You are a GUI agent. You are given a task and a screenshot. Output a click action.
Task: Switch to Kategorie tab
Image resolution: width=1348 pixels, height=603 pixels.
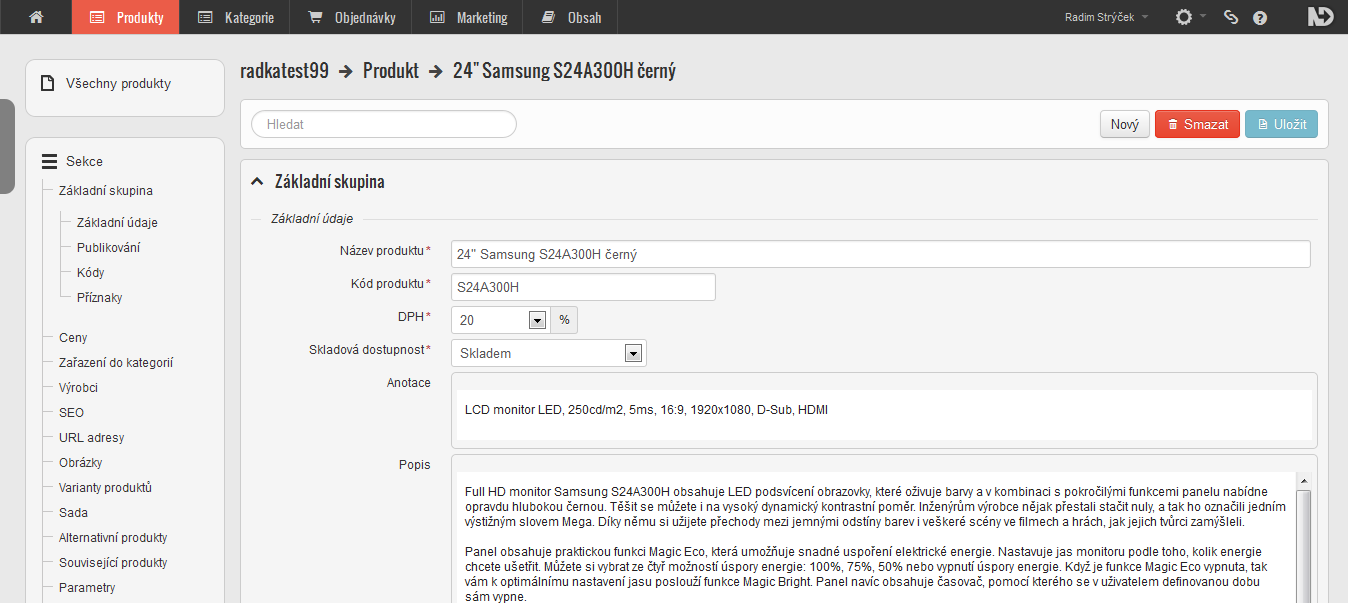tap(235, 17)
